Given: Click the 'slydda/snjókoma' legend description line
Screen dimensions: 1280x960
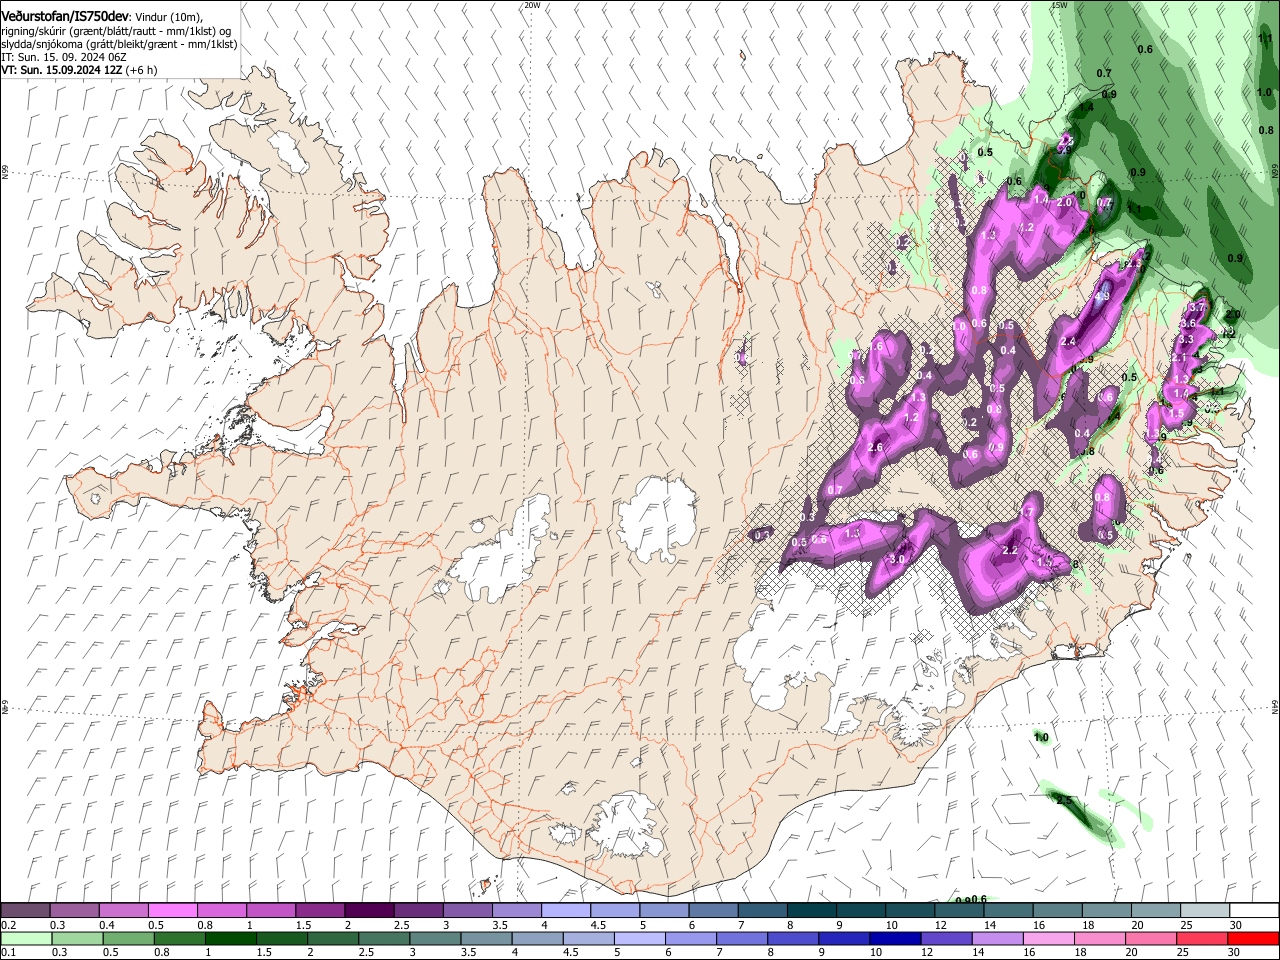Looking at the screenshot, I should click(x=119, y=45).
